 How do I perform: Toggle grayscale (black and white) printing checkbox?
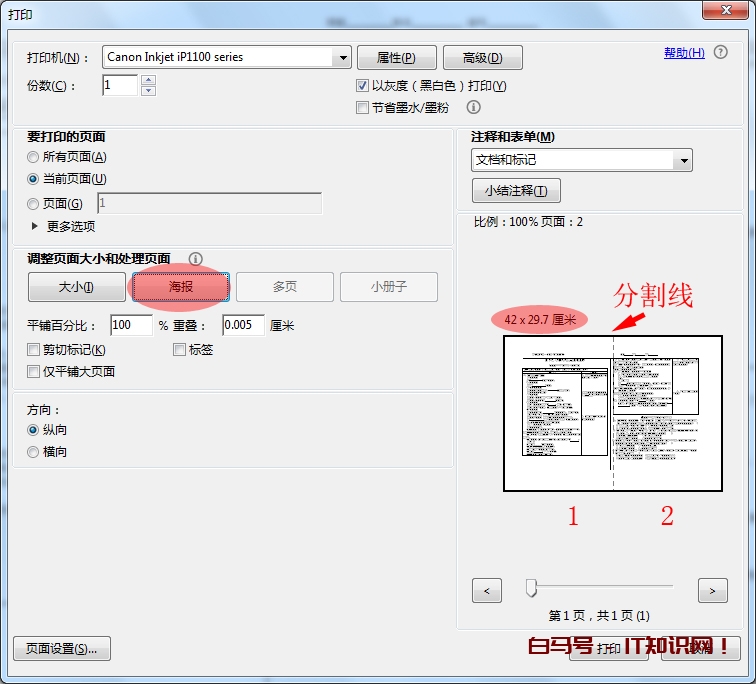click(362, 86)
